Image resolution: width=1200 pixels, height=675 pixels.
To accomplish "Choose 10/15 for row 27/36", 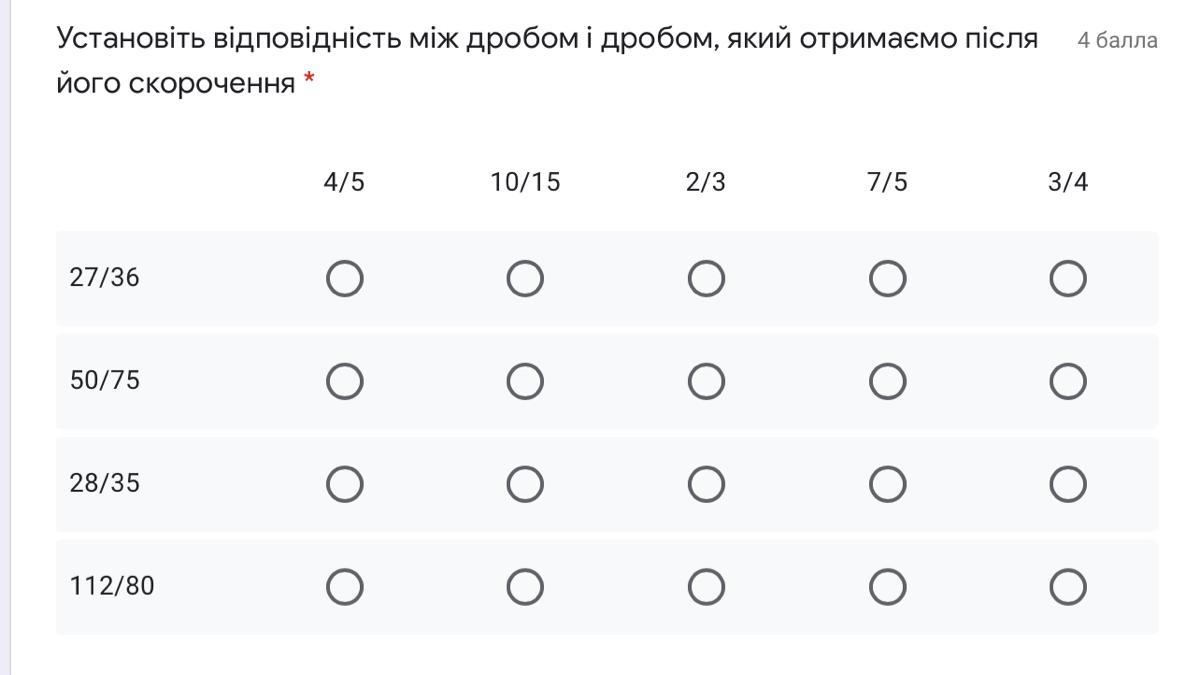I will click(525, 279).
